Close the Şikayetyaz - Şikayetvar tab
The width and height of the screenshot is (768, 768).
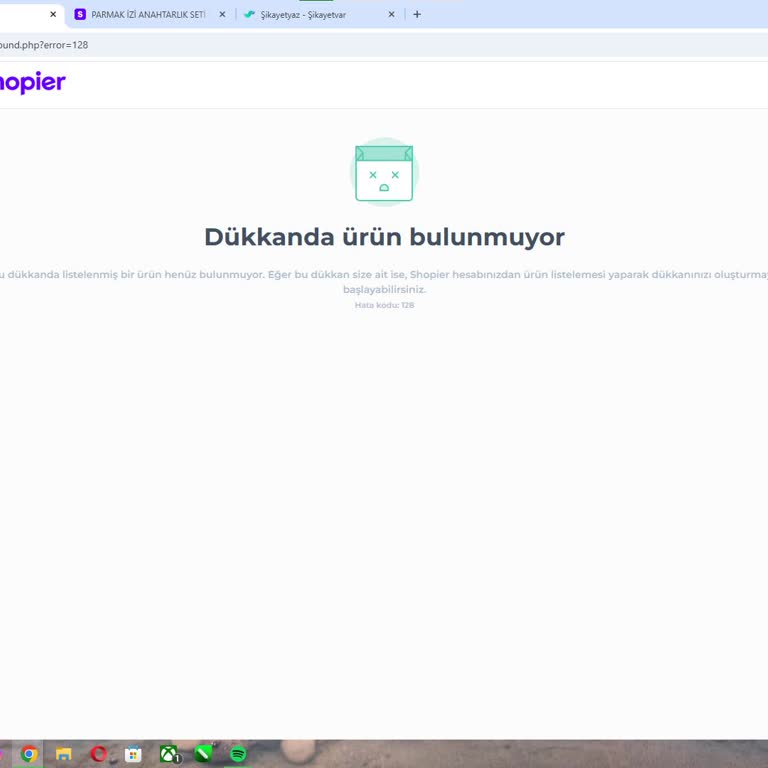click(391, 15)
